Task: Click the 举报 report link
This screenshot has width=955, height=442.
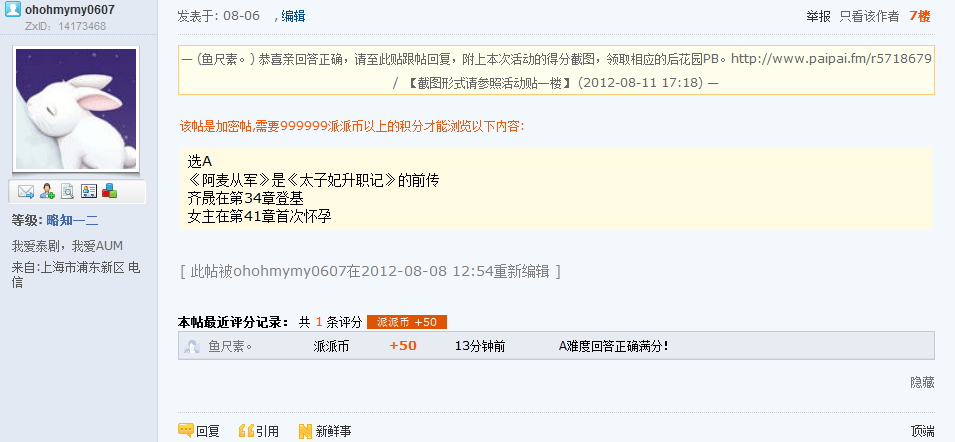Action: [x=819, y=16]
